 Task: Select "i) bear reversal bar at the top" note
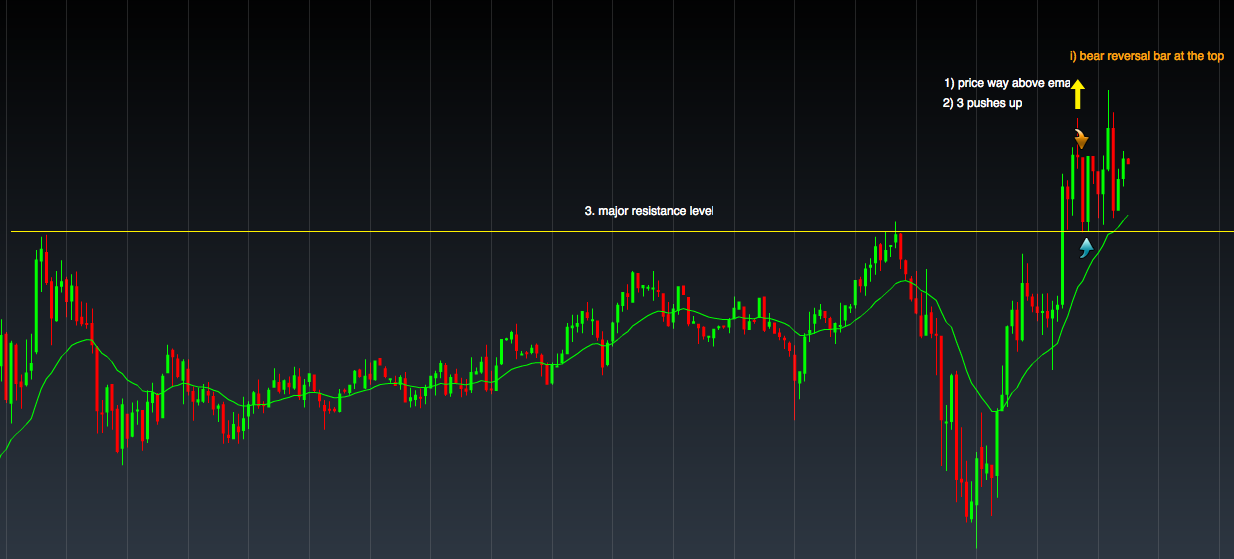(x=1147, y=57)
